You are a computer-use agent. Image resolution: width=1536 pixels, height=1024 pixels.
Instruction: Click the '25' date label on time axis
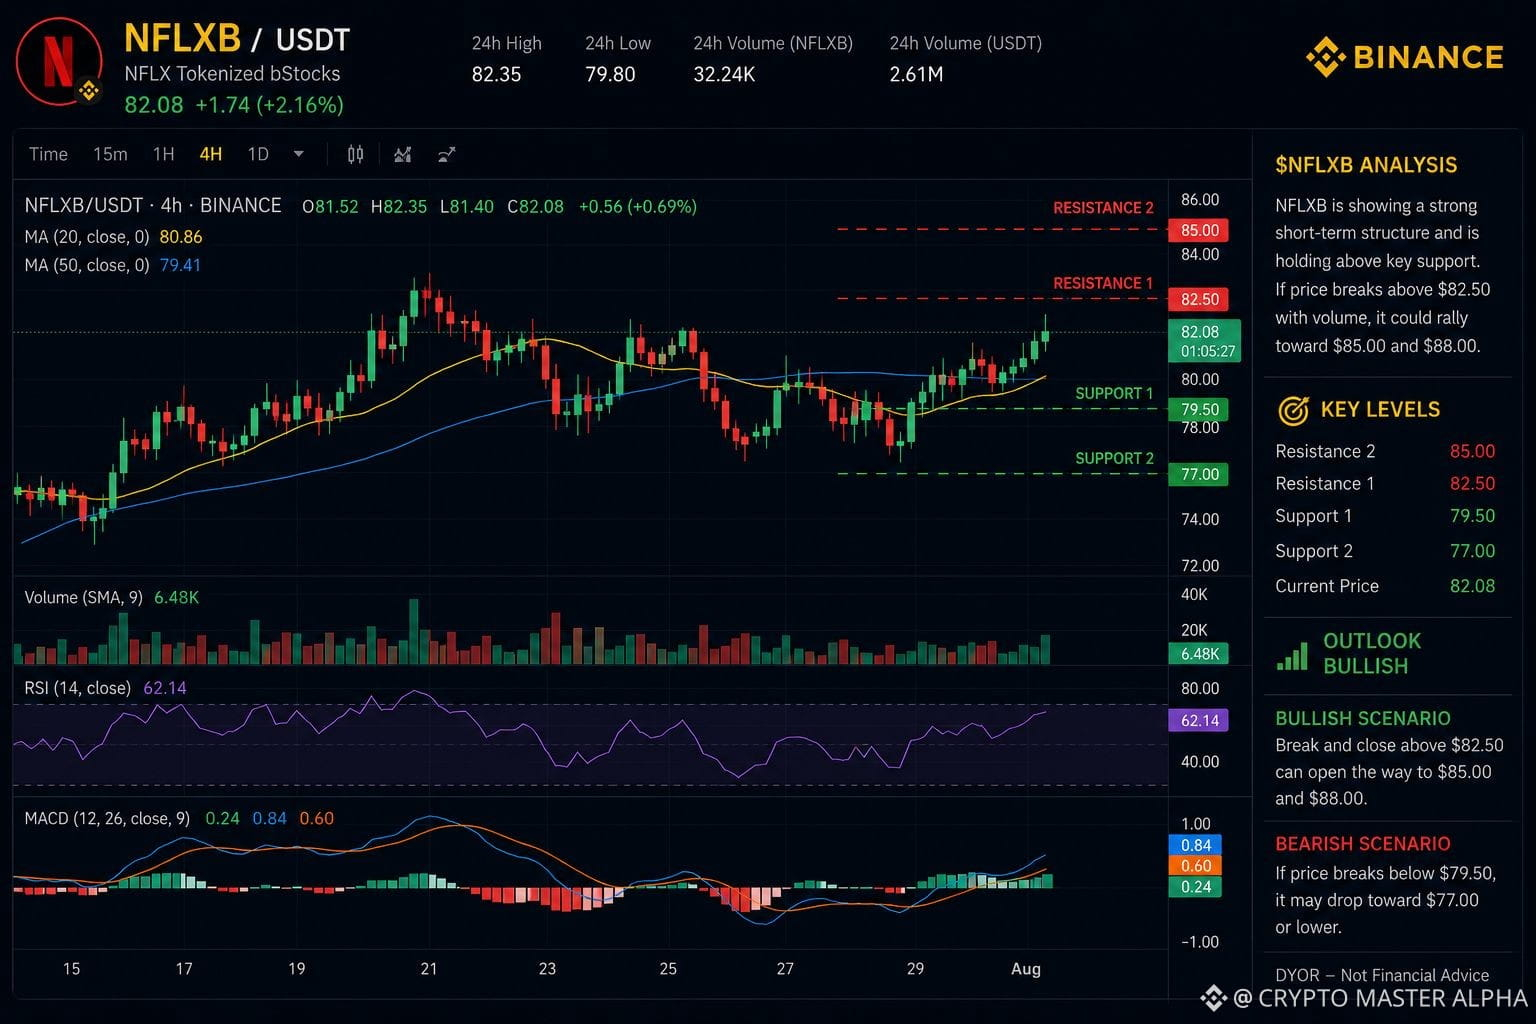[668, 968]
